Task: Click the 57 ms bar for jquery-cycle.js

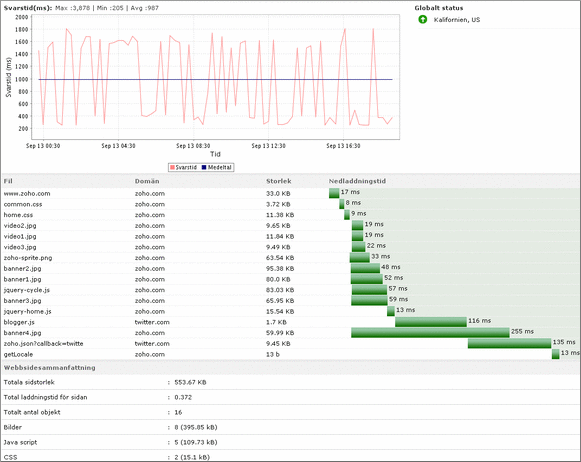Action: pyautogui.click(x=369, y=290)
